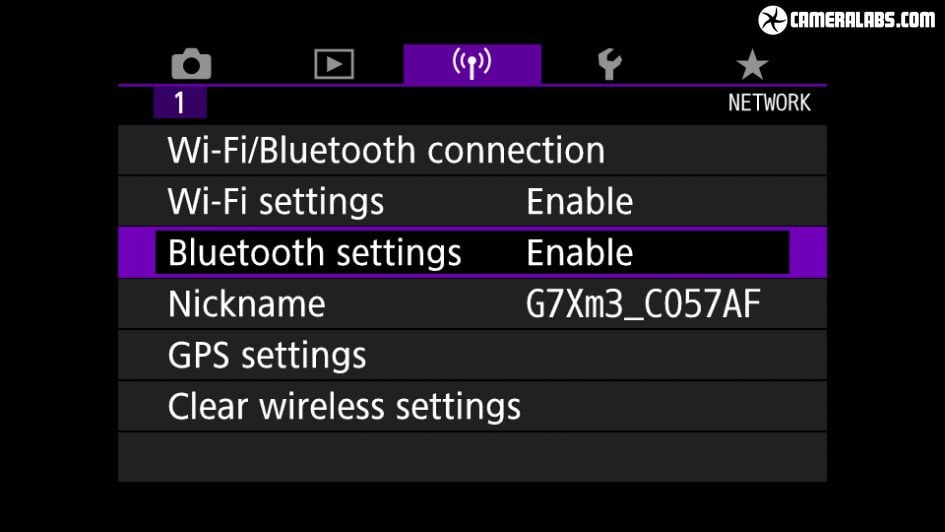
Task: Open the wrench setup tab
Action: [x=609, y=65]
